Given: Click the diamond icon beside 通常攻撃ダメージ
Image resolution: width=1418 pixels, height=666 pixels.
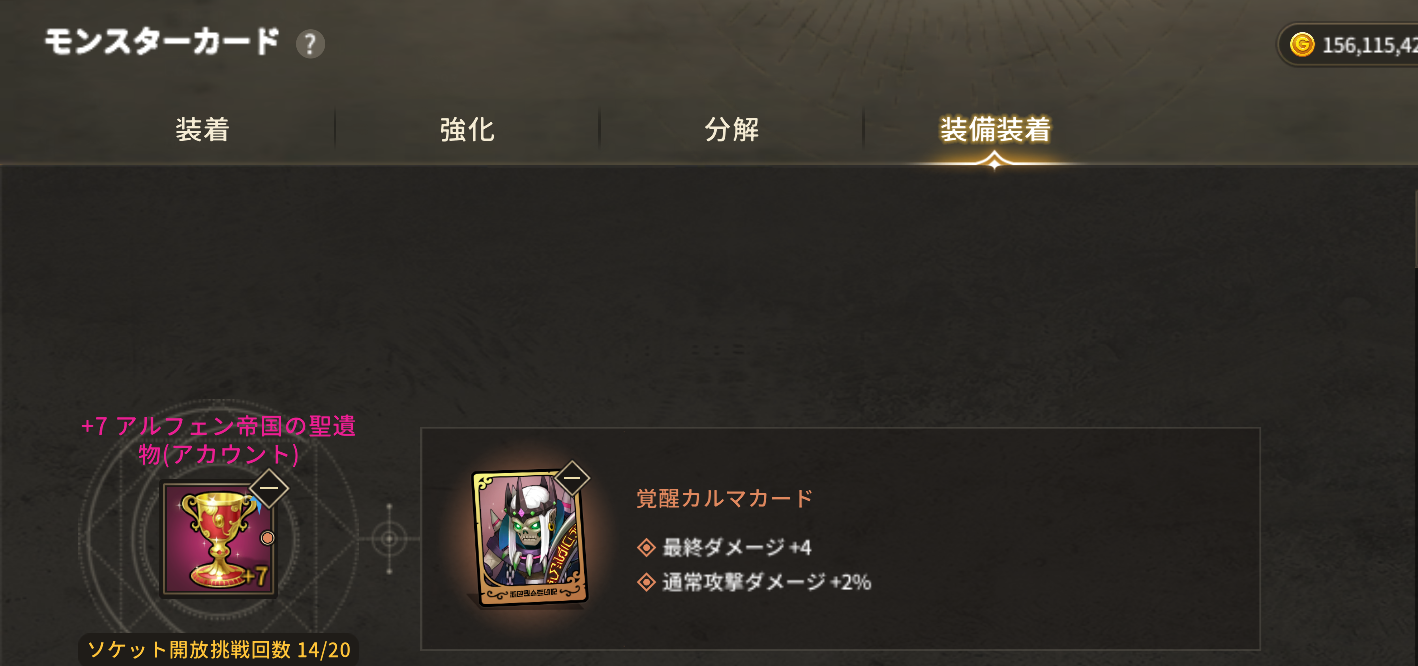Looking at the screenshot, I should (x=646, y=582).
